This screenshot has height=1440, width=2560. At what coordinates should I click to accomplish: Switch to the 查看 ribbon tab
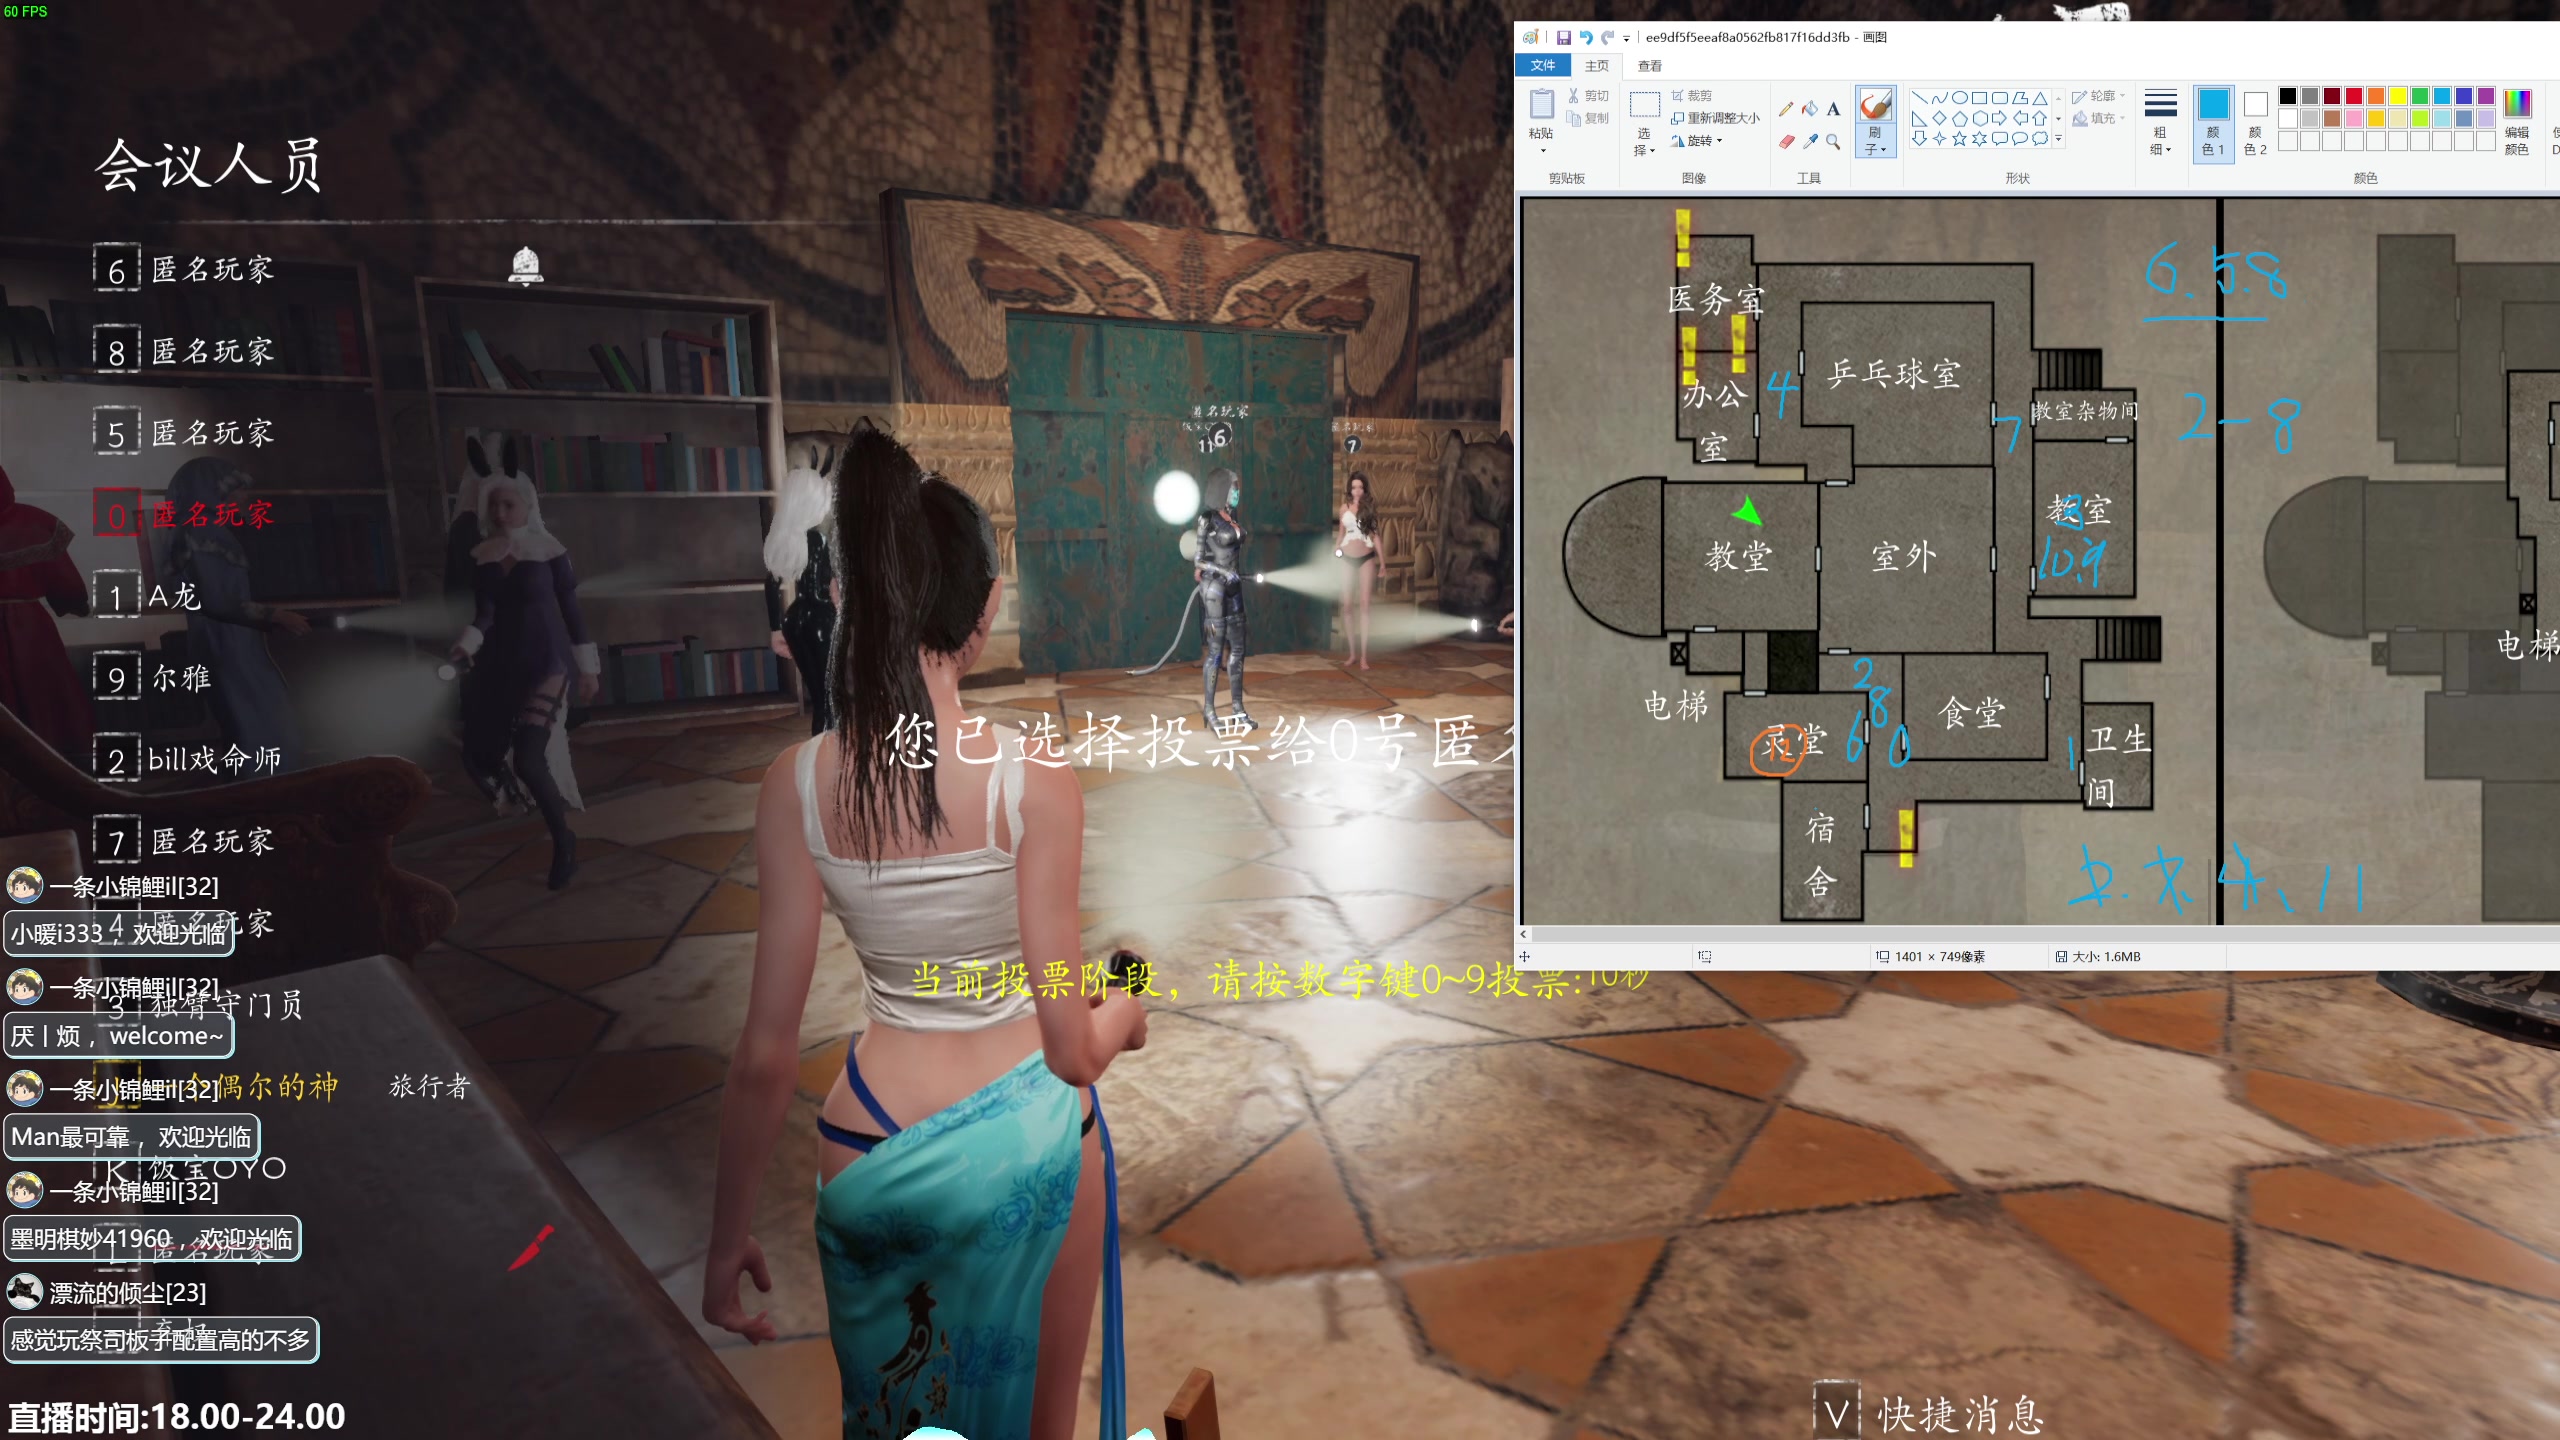coord(1650,65)
